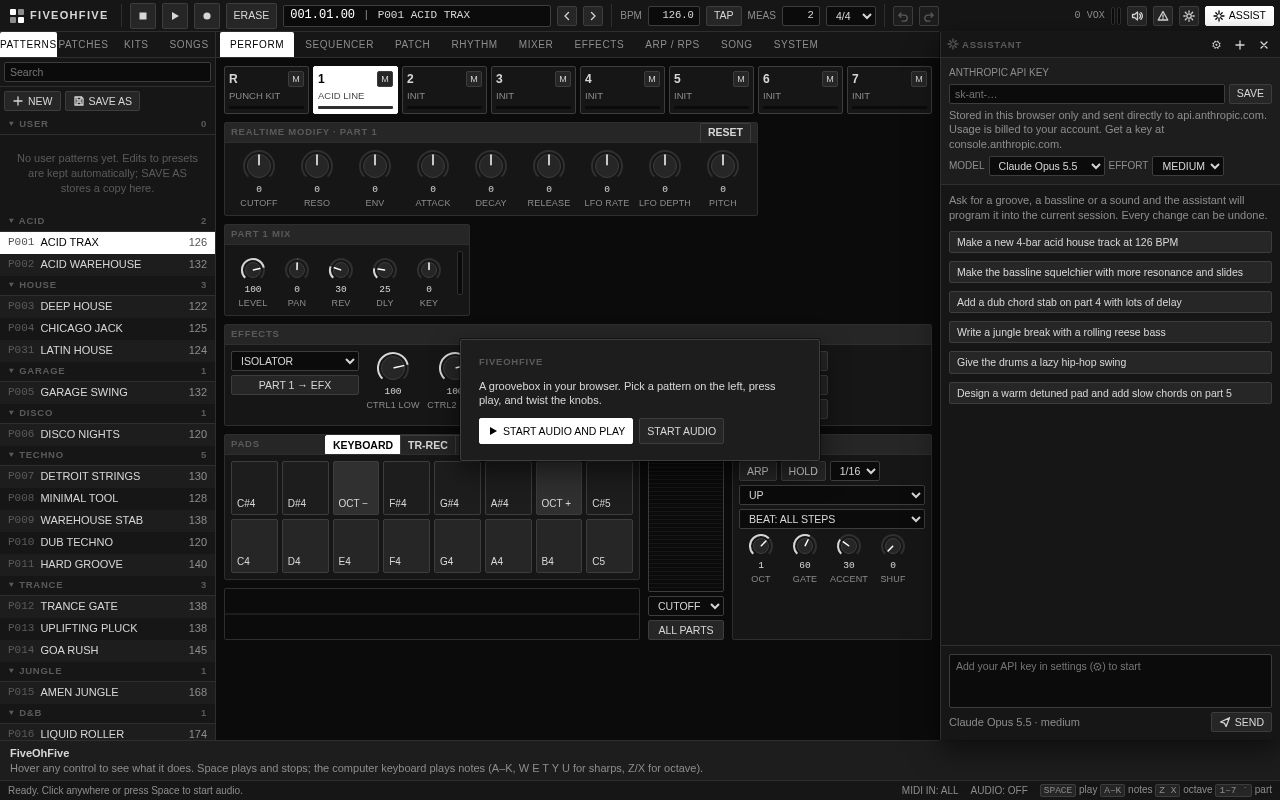
Task: Select the DEEP HOUSE pattern row
Action: [x=107, y=306]
